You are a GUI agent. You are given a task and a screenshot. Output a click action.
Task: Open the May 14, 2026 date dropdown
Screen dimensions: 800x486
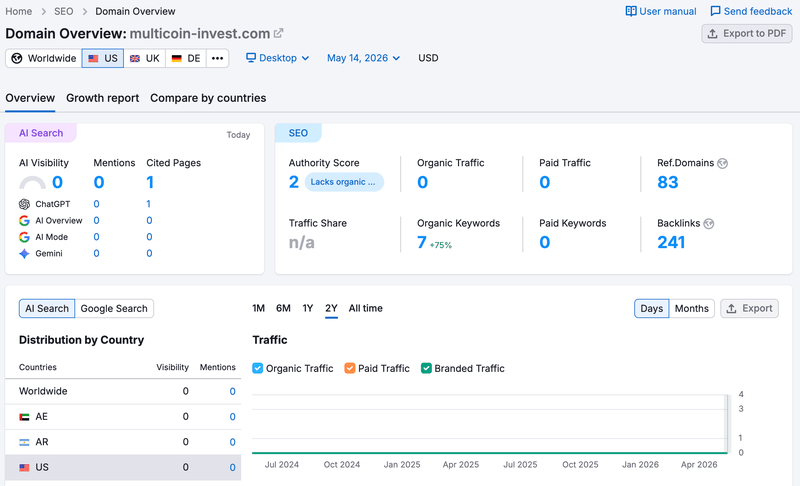point(363,58)
